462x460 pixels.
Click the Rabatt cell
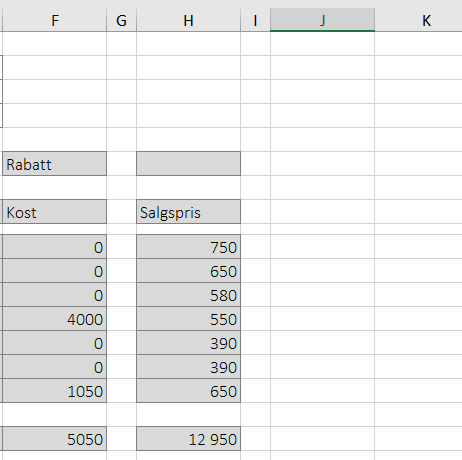55,164
